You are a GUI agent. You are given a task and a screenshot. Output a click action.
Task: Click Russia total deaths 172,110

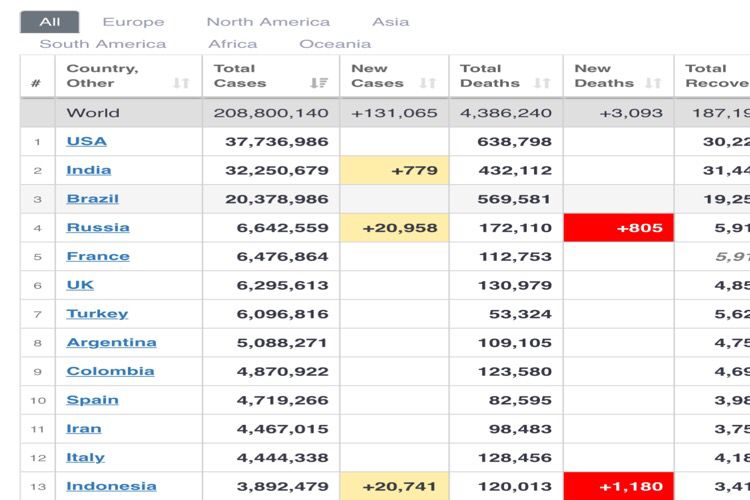(516, 228)
